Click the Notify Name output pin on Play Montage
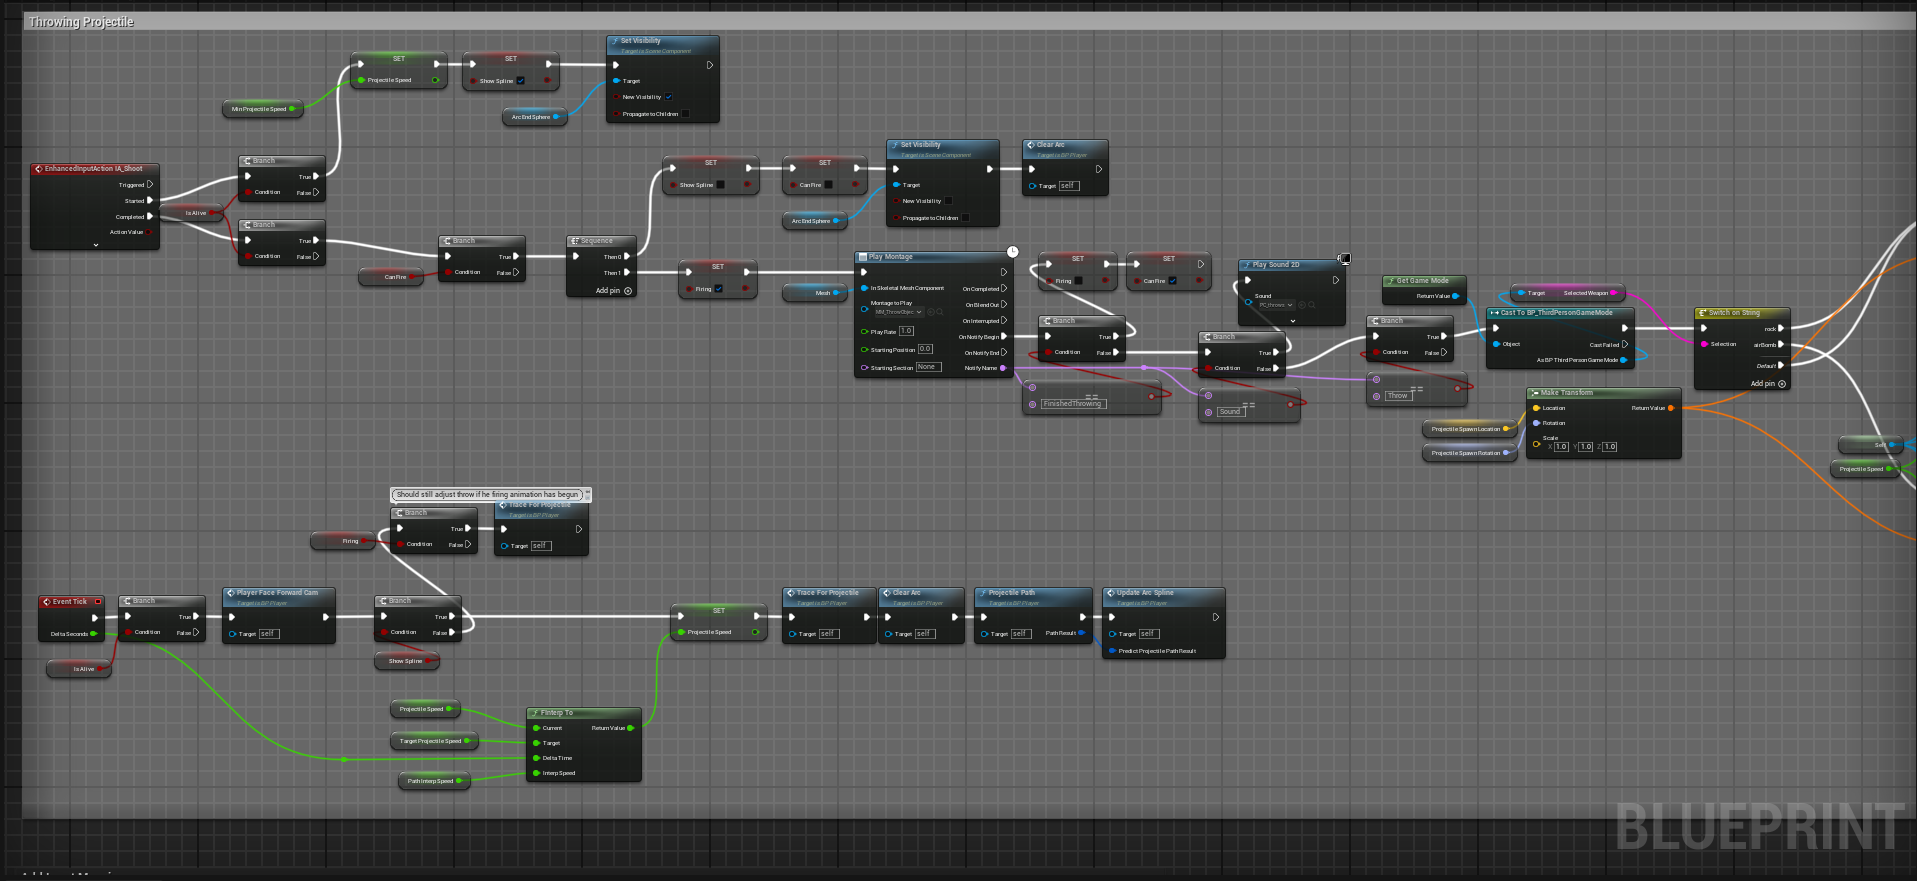 [x=1003, y=368]
